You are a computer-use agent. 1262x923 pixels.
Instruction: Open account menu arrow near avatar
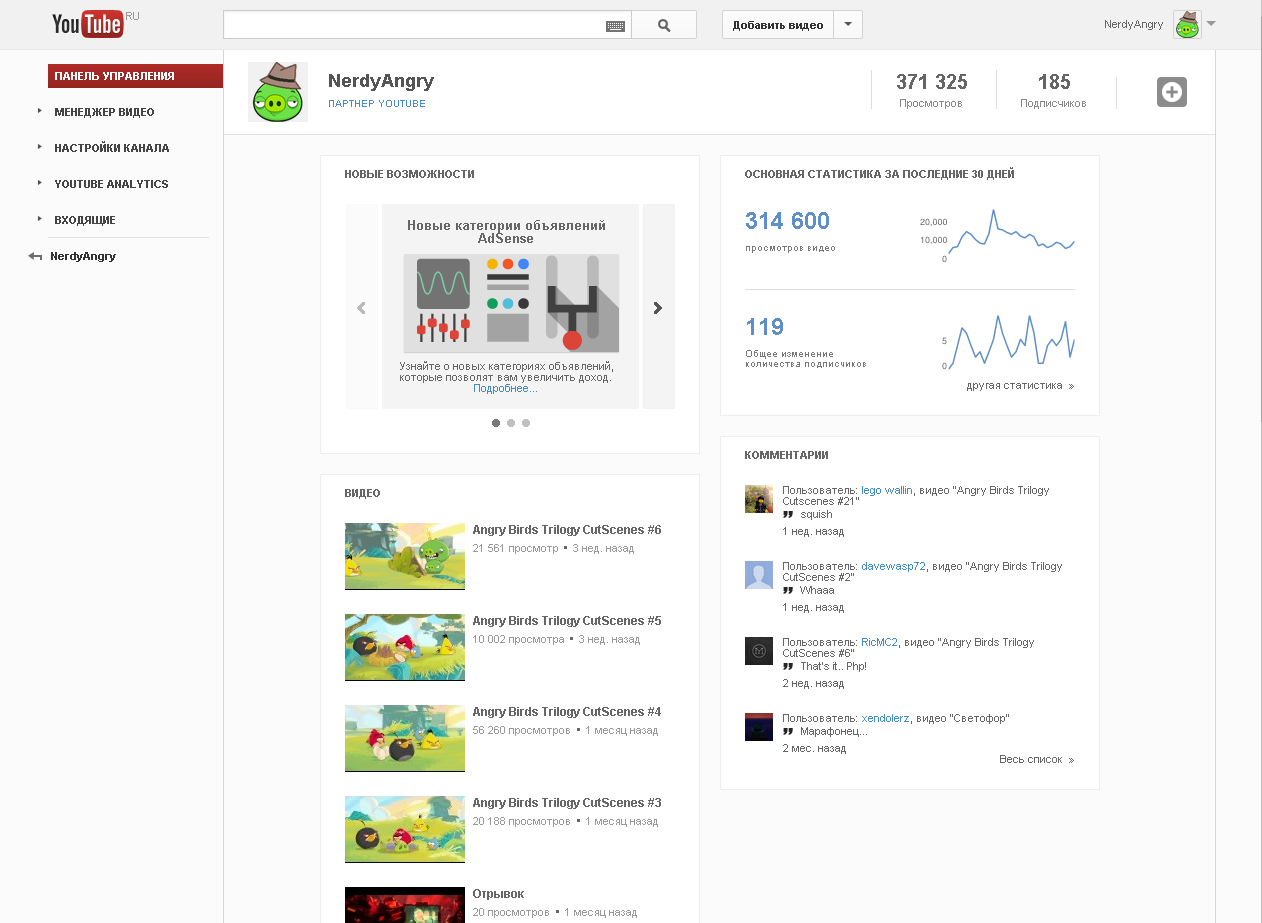point(1211,23)
